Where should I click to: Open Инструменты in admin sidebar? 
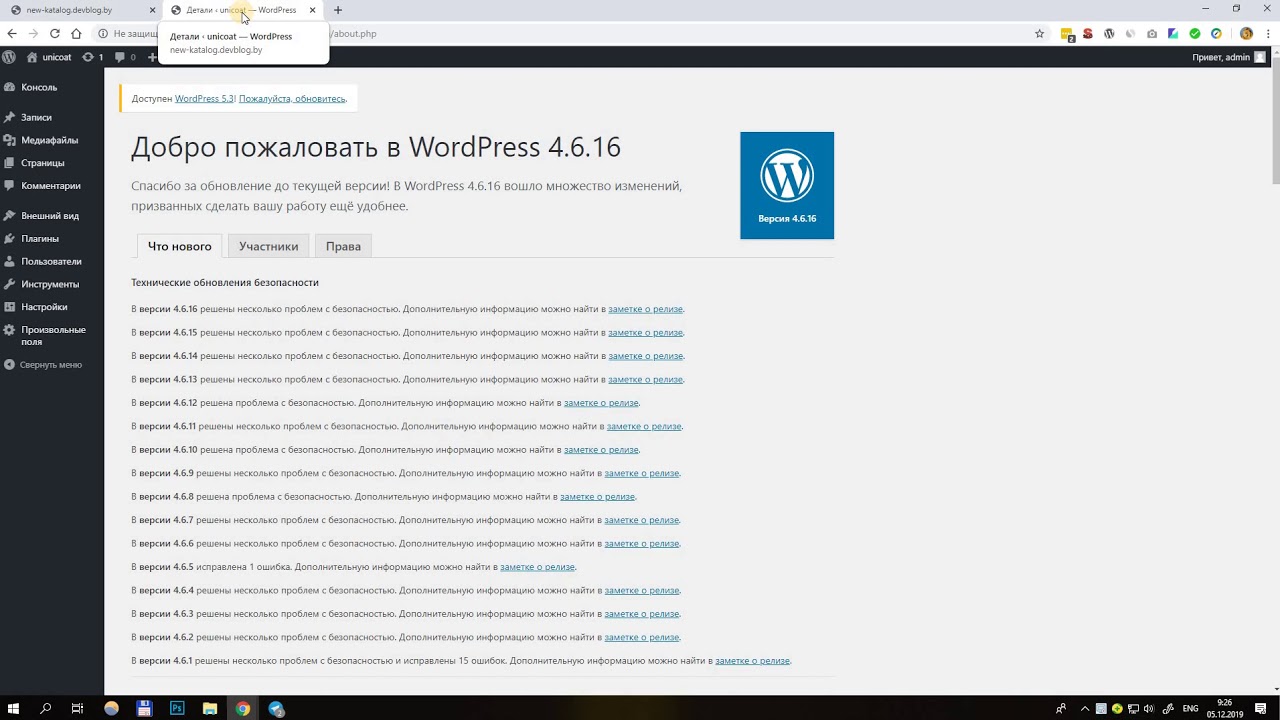click(x=52, y=284)
